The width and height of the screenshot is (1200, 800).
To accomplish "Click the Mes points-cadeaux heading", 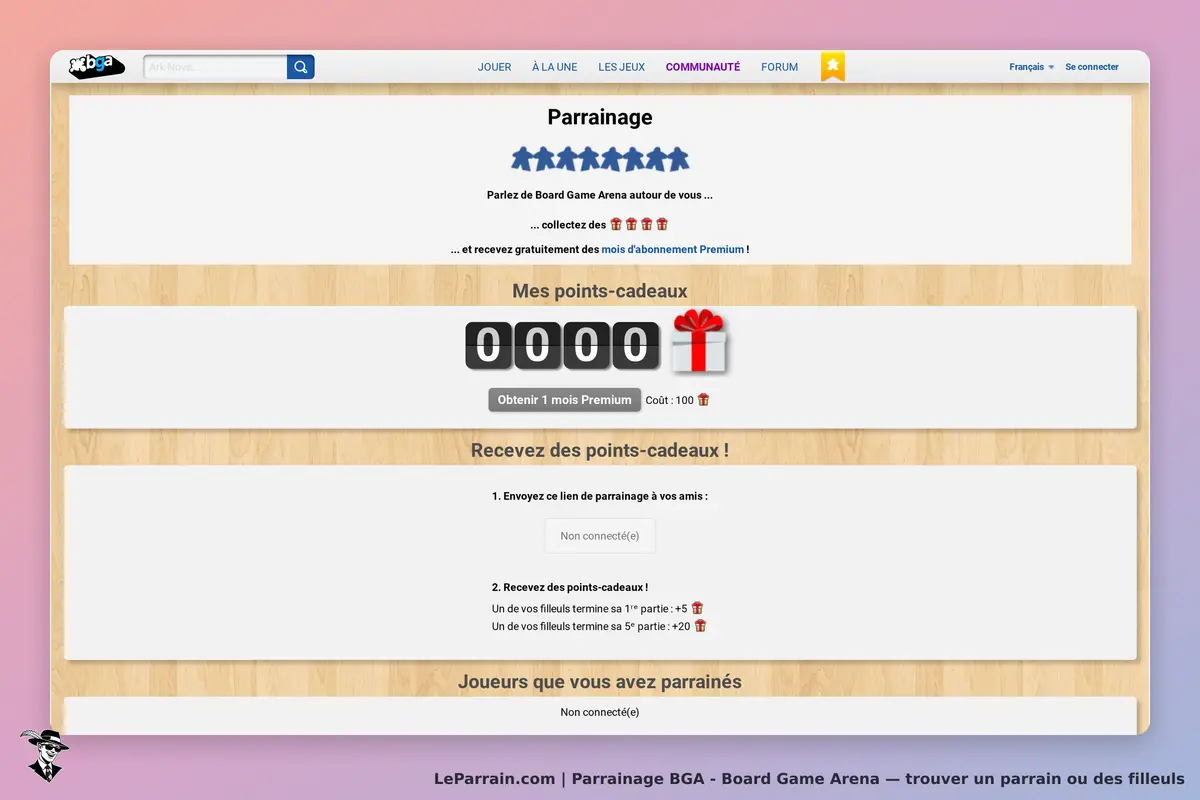I will (600, 291).
